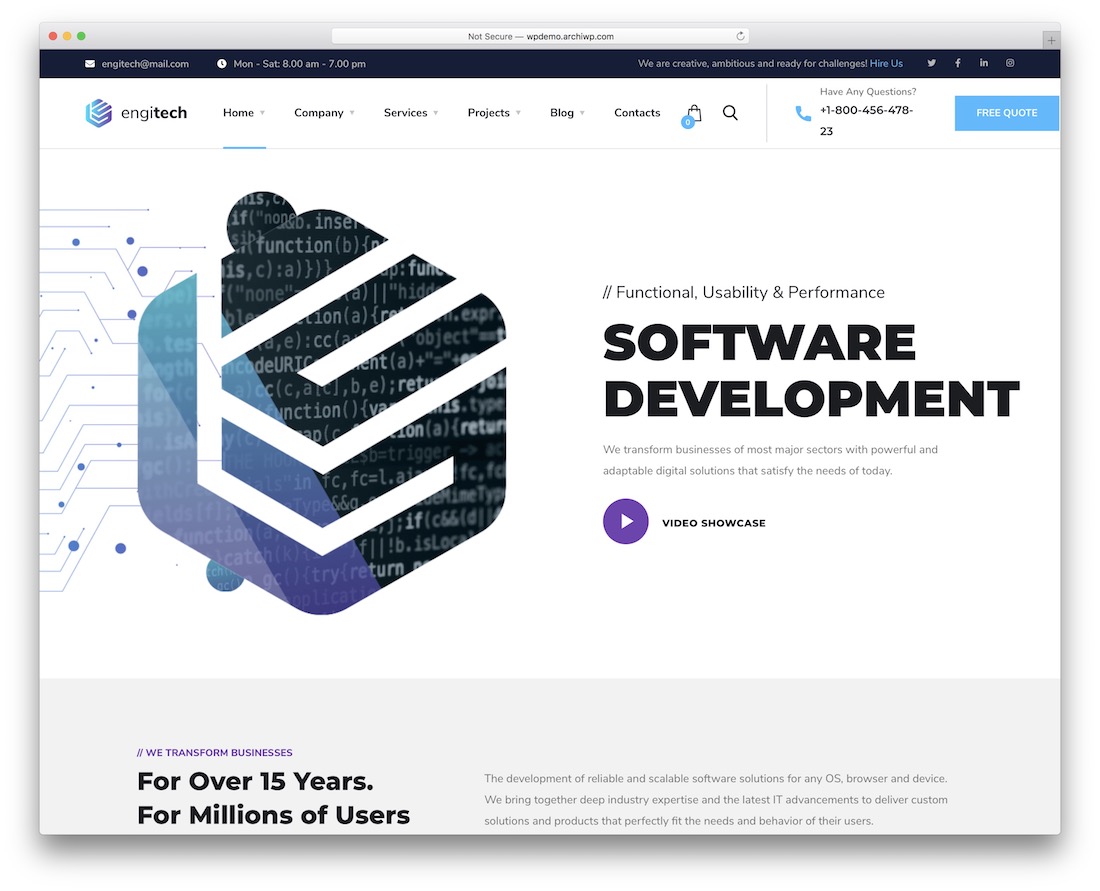Open the LinkedIn social icon
Viewport: 1100px width, 891px height.
point(984,63)
